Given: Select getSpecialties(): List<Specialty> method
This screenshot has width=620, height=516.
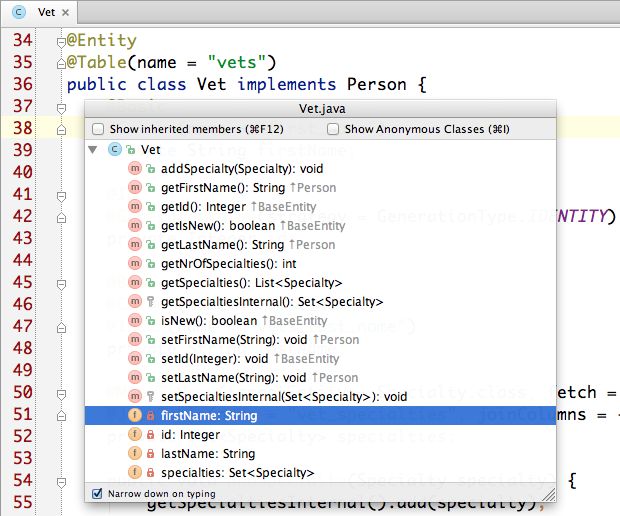Looking at the screenshot, I should point(320,283).
